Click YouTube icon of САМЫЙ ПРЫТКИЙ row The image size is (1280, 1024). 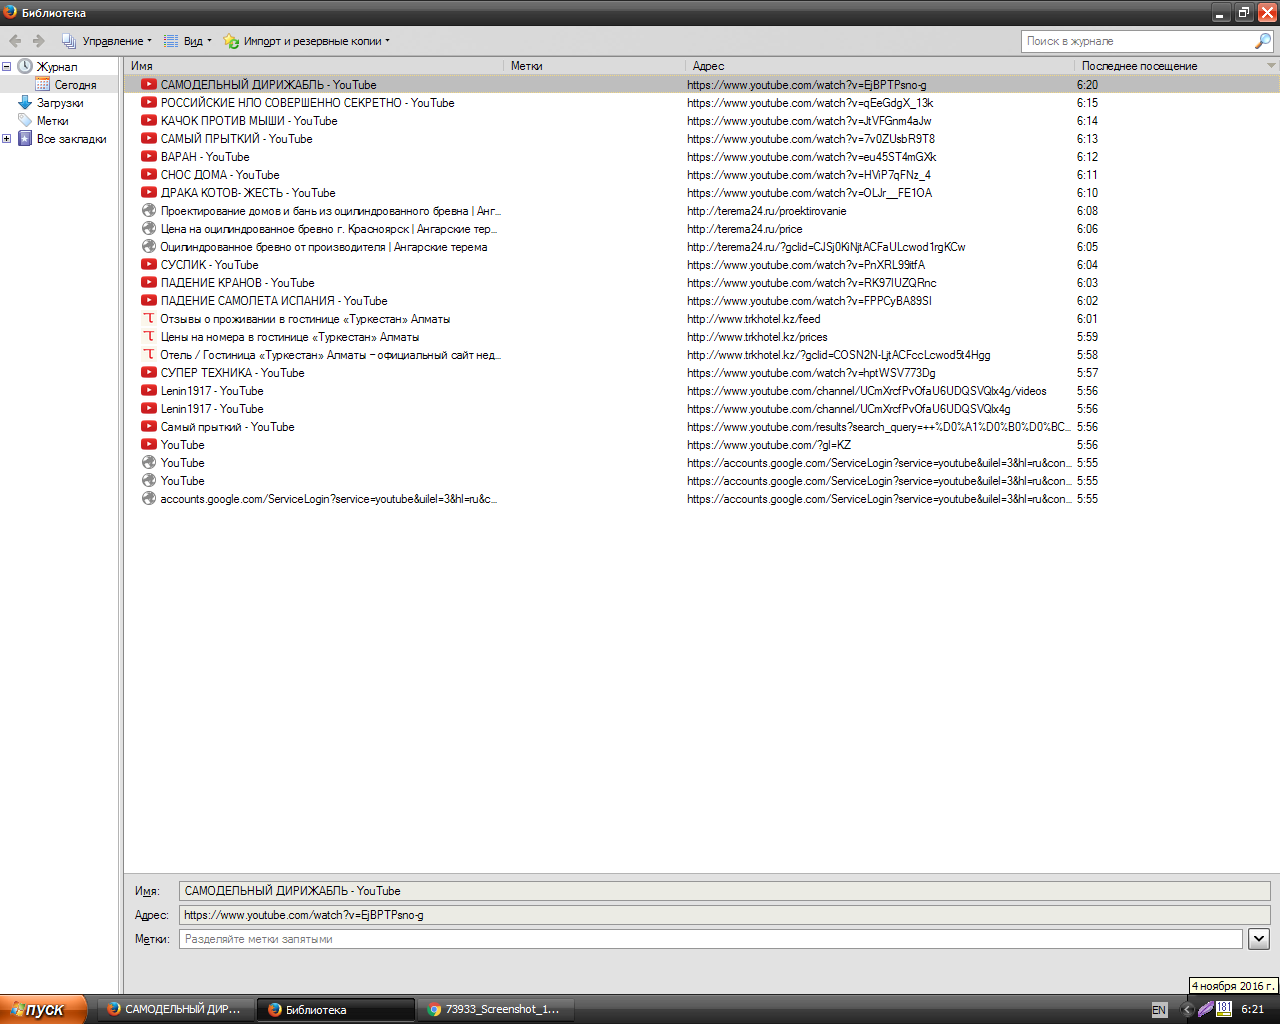coord(149,139)
